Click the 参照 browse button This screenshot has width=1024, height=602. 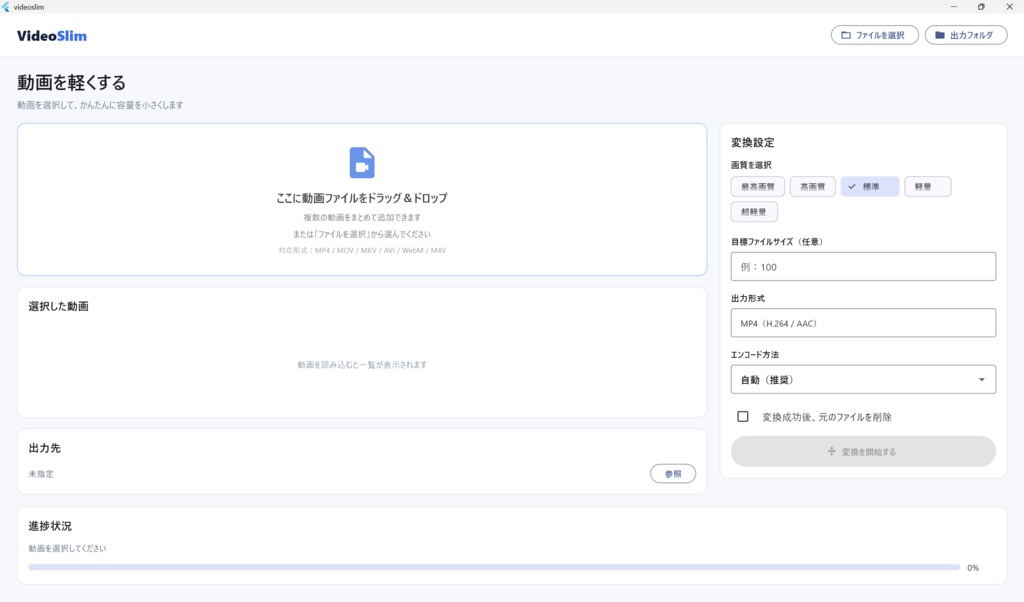pyautogui.click(x=673, y=474)
